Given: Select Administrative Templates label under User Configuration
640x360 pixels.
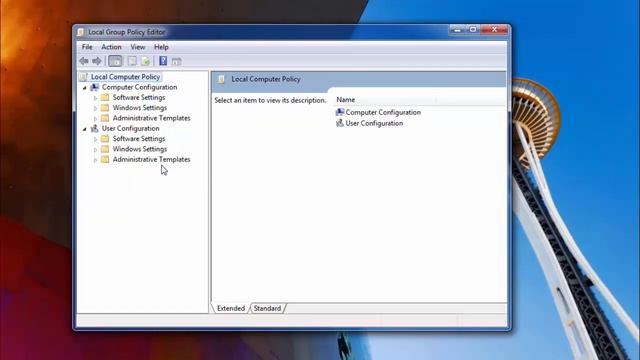Looking at the screenshot, I should point(151,159).
